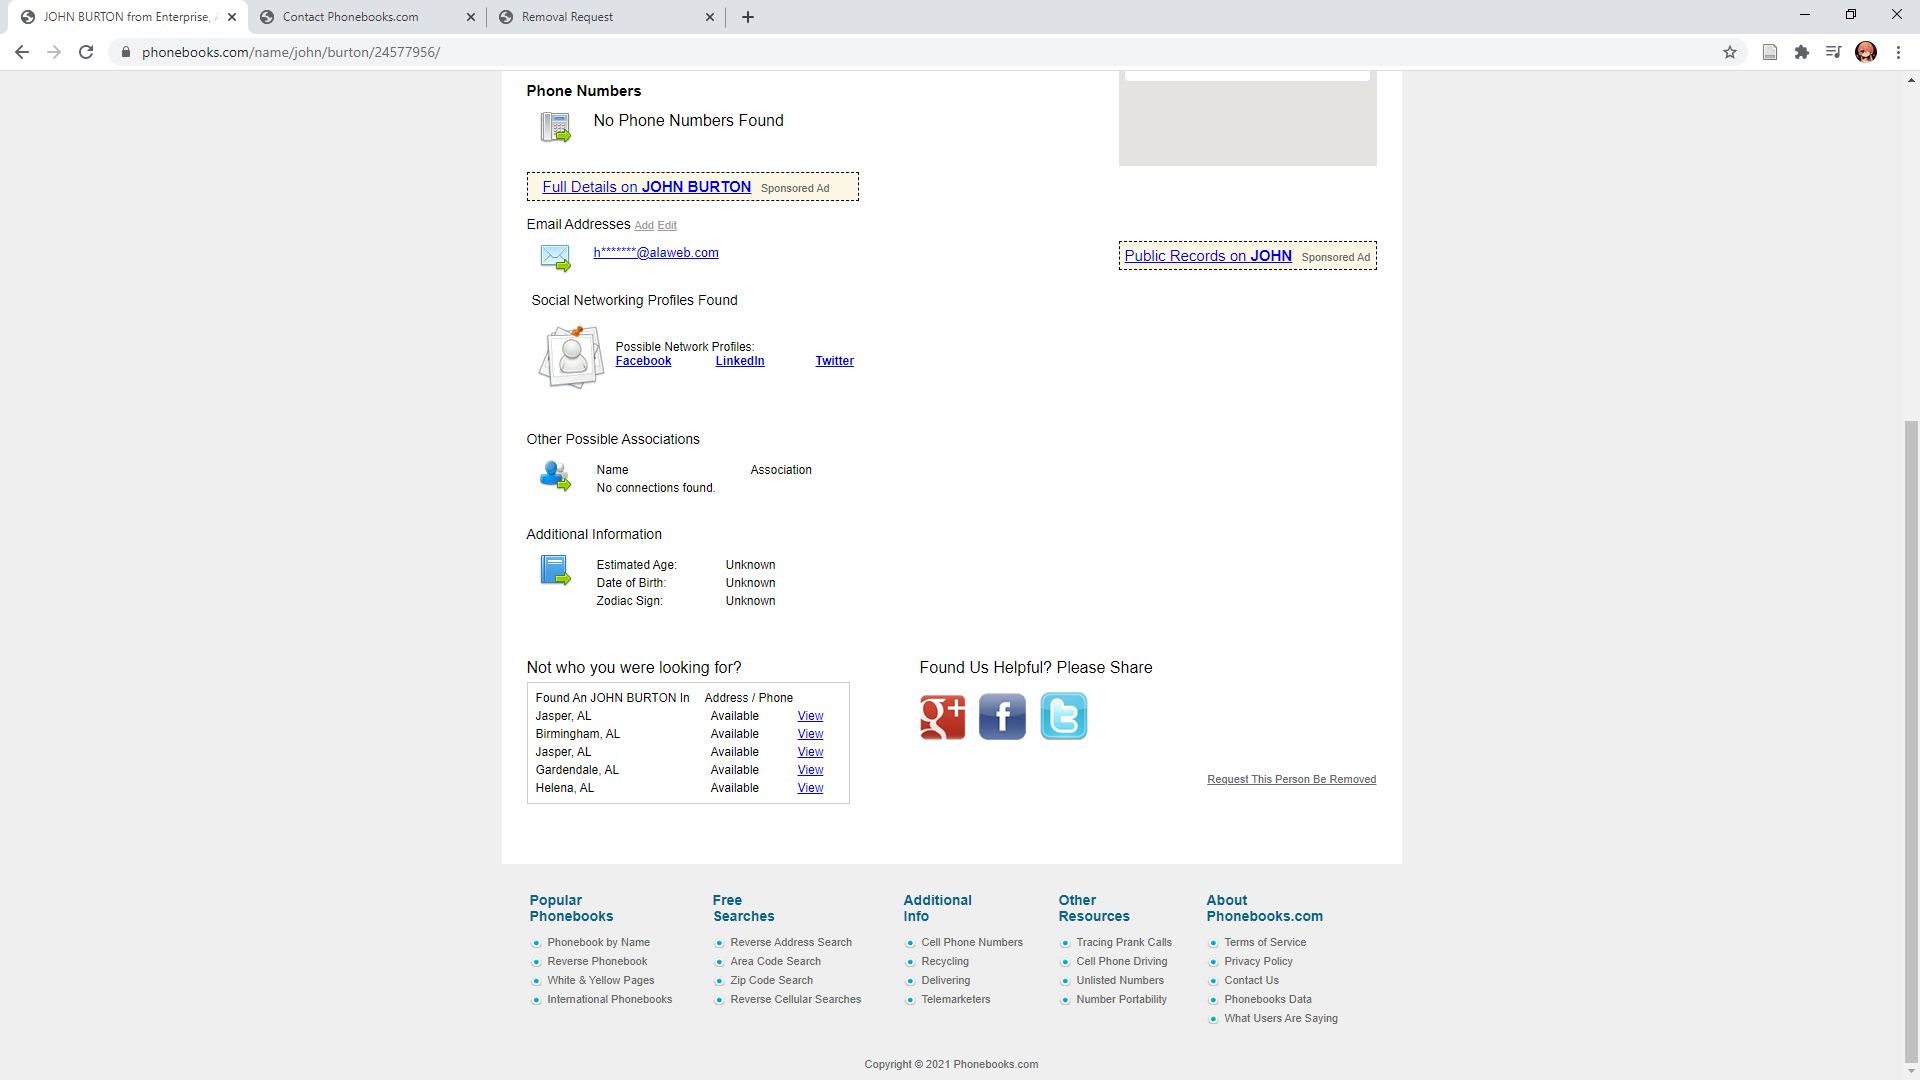1920x1080 pixels.
Task: Open the Facebook network profile link
Action: click(643, 361)
